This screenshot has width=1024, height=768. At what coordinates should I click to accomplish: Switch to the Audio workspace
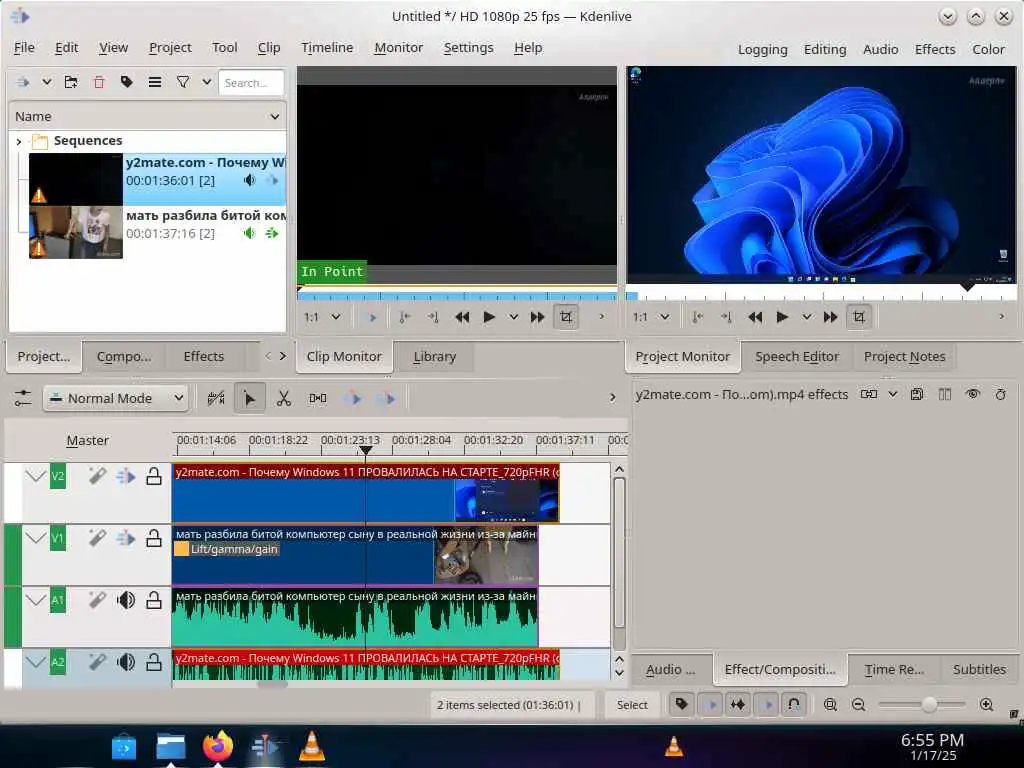pos(880,50)
